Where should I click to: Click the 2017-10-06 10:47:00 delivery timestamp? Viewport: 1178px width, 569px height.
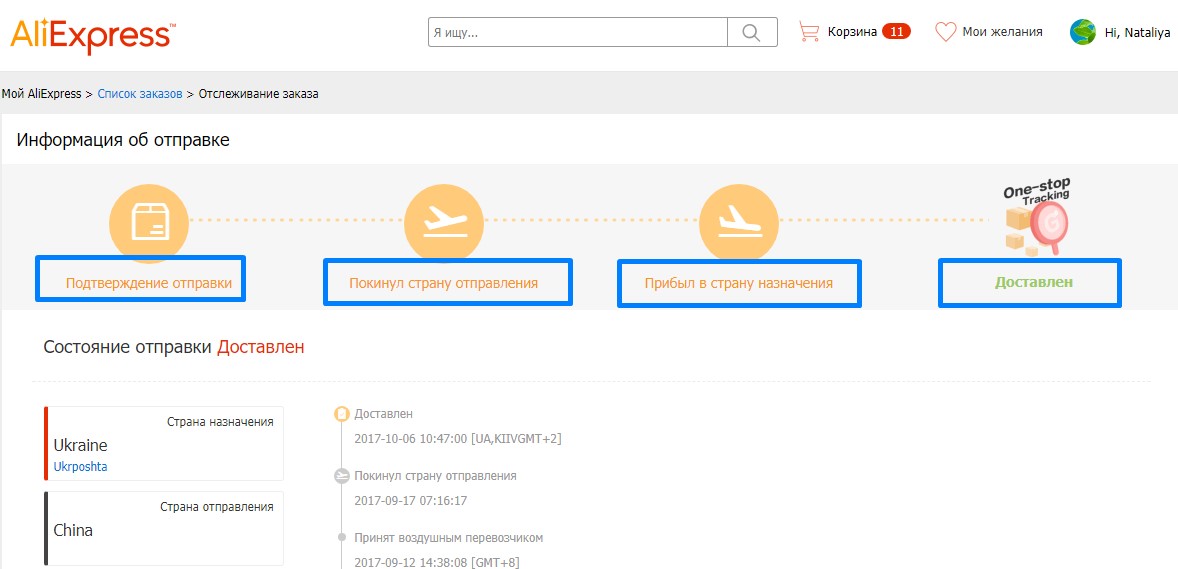pyautogui.click(x=458, y=438)
